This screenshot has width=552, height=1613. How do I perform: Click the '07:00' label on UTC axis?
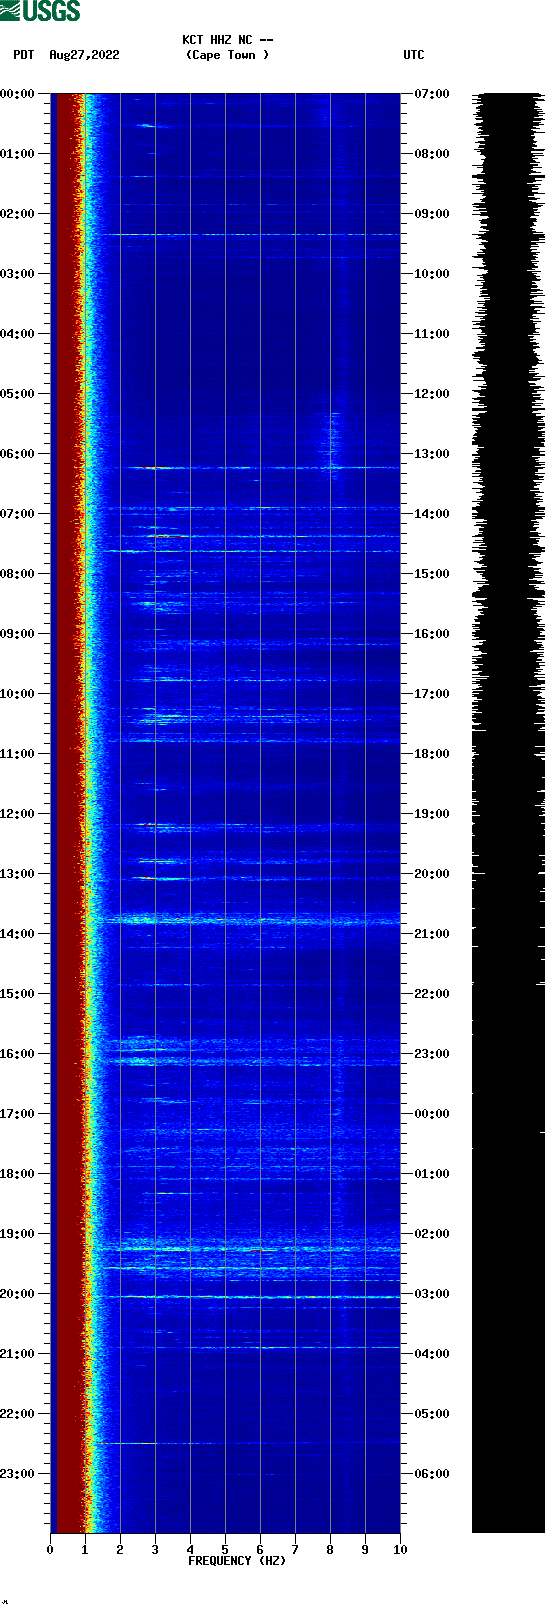[432, 94]
